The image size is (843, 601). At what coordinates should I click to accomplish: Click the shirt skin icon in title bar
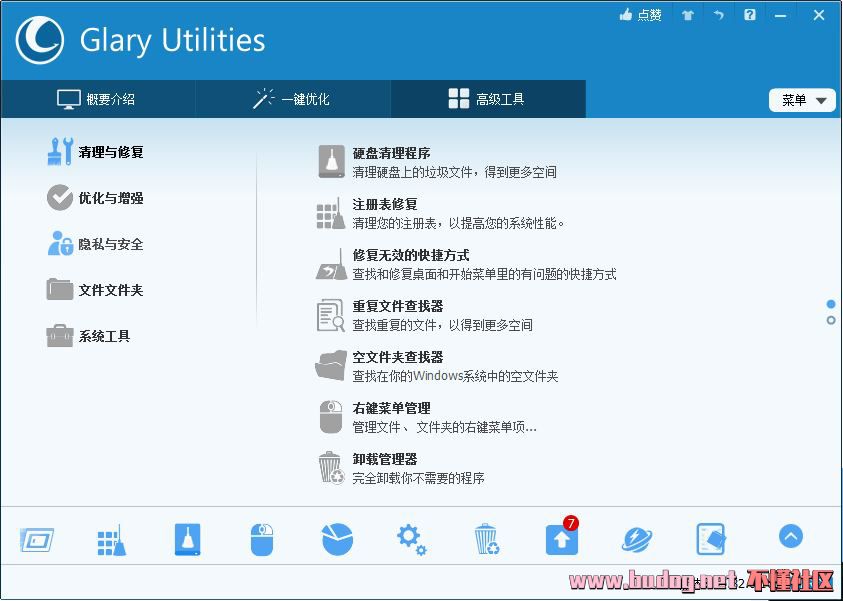tap(688, 15)
